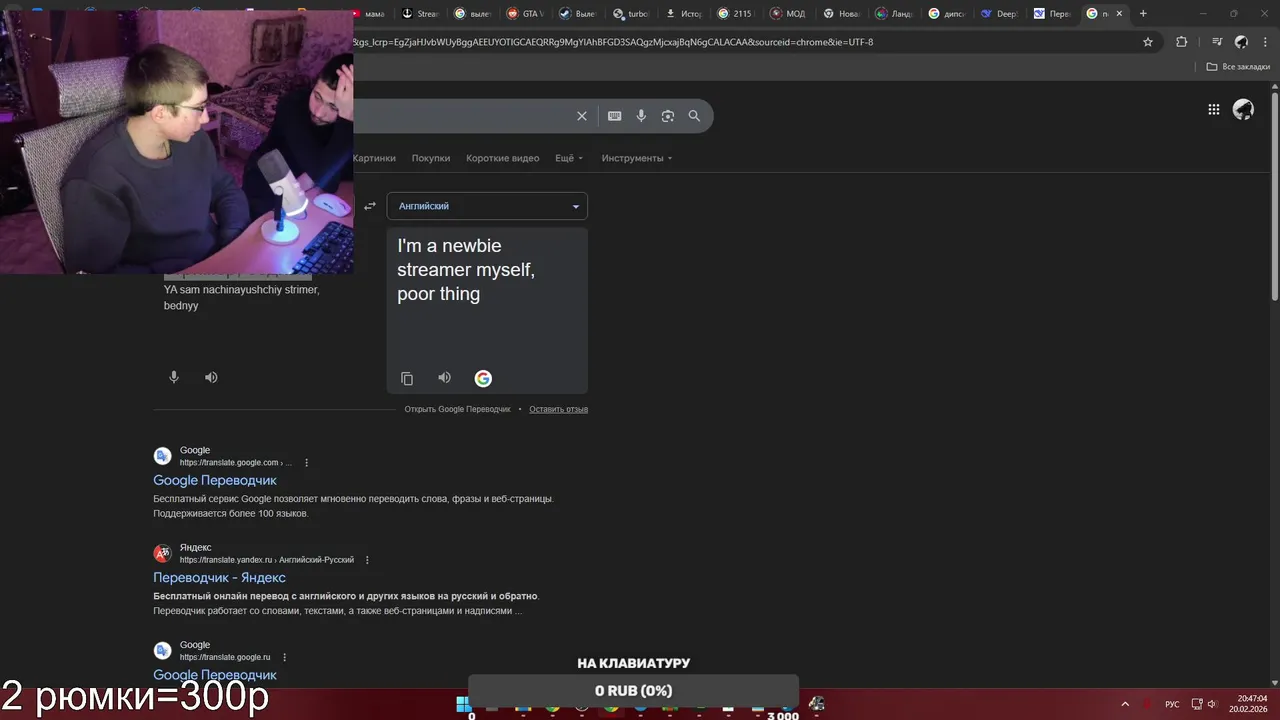Open search by image (Lens) icon

pyautogui.click(x=668, y=116)
